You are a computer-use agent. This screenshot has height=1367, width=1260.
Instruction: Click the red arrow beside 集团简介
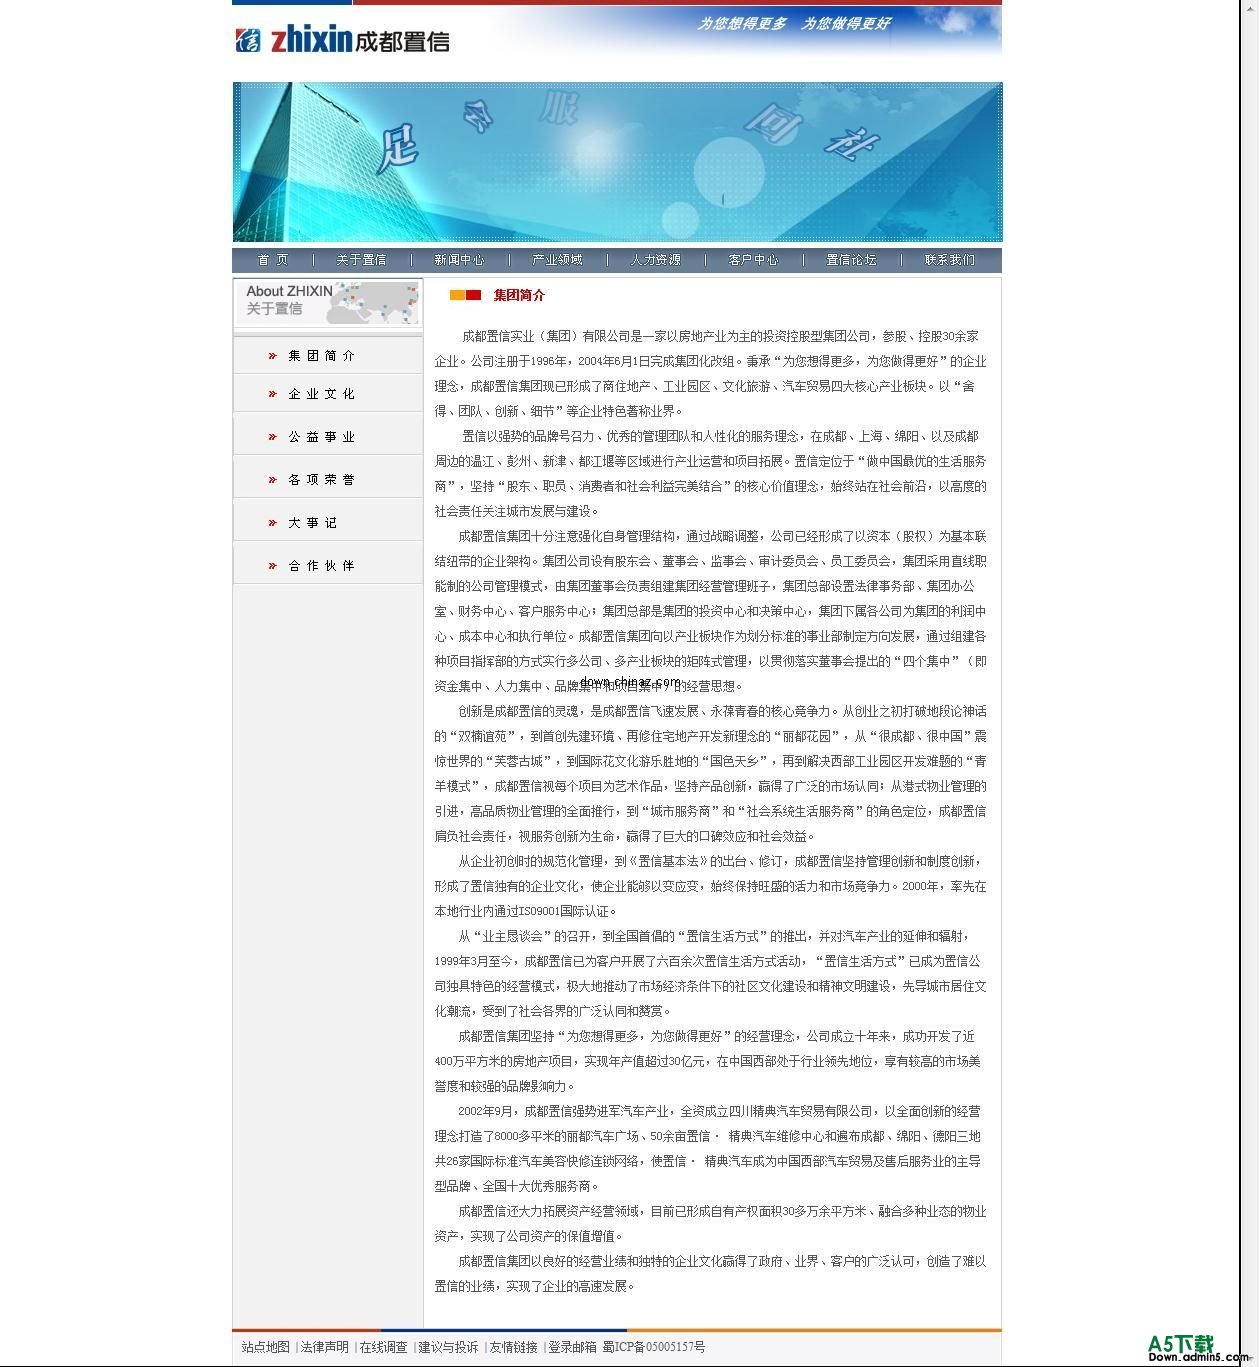[272, 356]
